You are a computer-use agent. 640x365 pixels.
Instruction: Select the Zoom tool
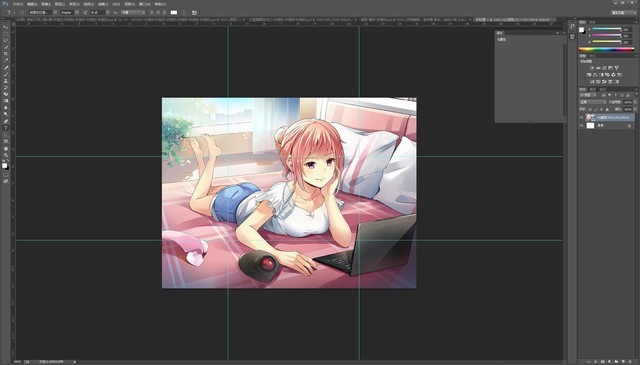pyautogui.click(x=6, y=155)
